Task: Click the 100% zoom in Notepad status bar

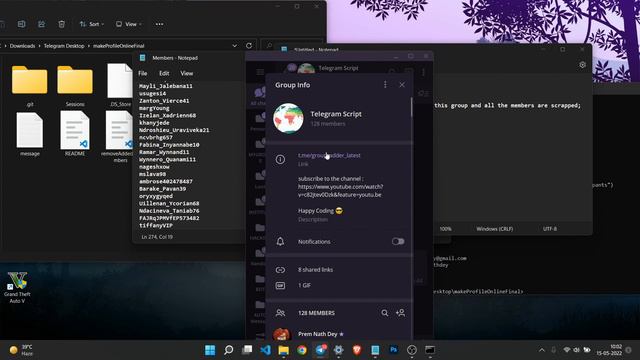Action: [x=445, y=229]
